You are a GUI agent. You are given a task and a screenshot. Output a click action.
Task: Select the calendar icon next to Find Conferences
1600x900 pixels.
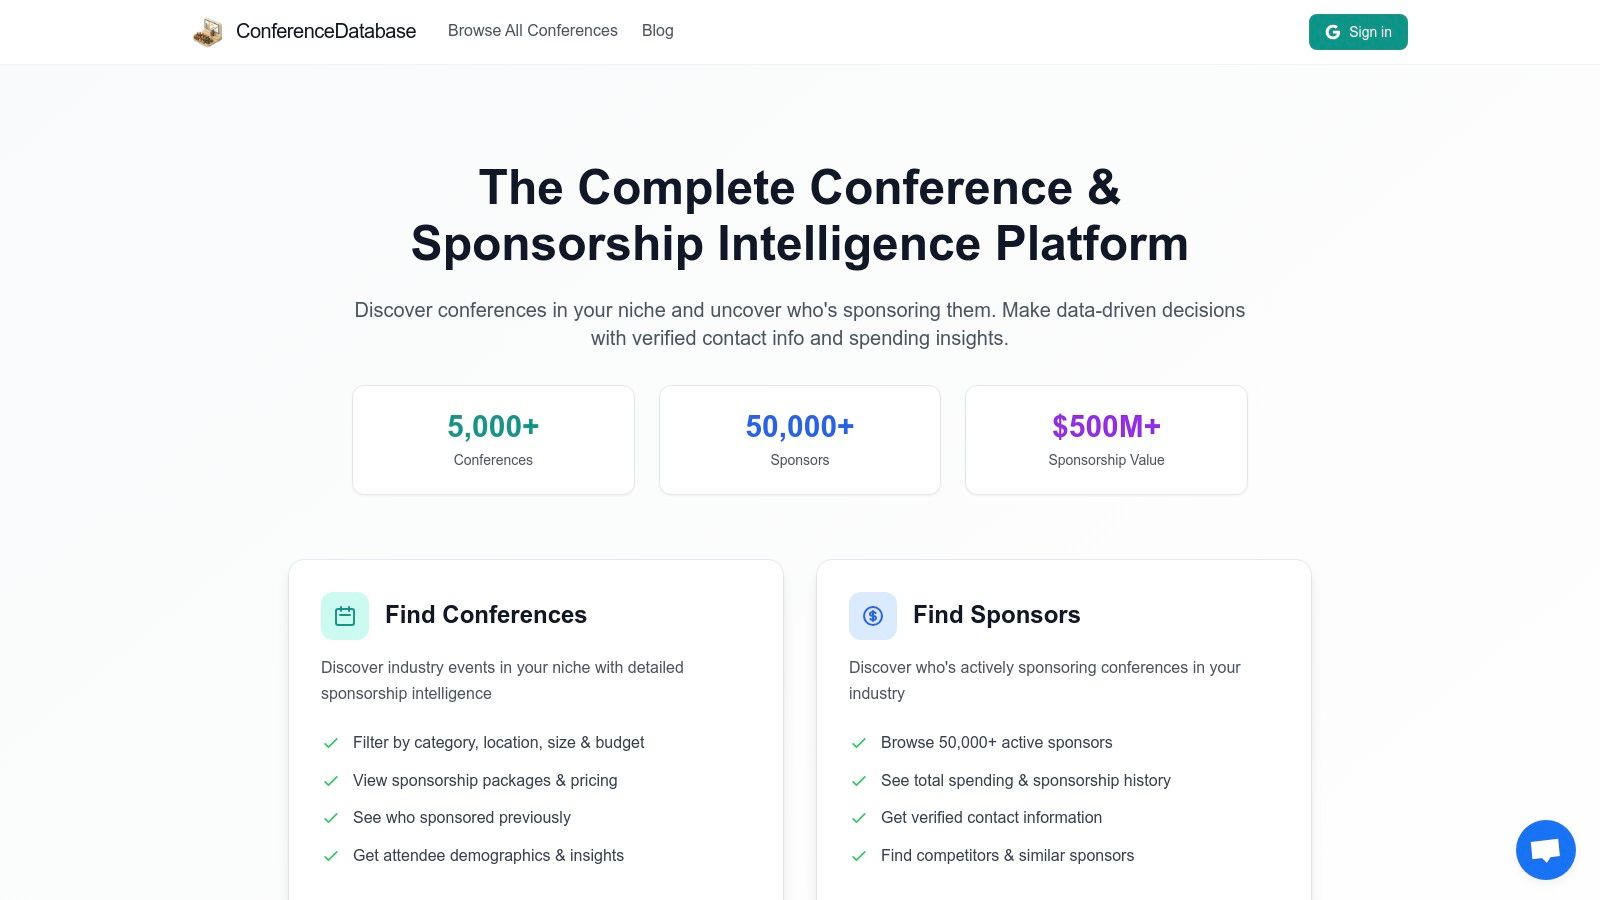pyautogui.click(x=344, y=616)
